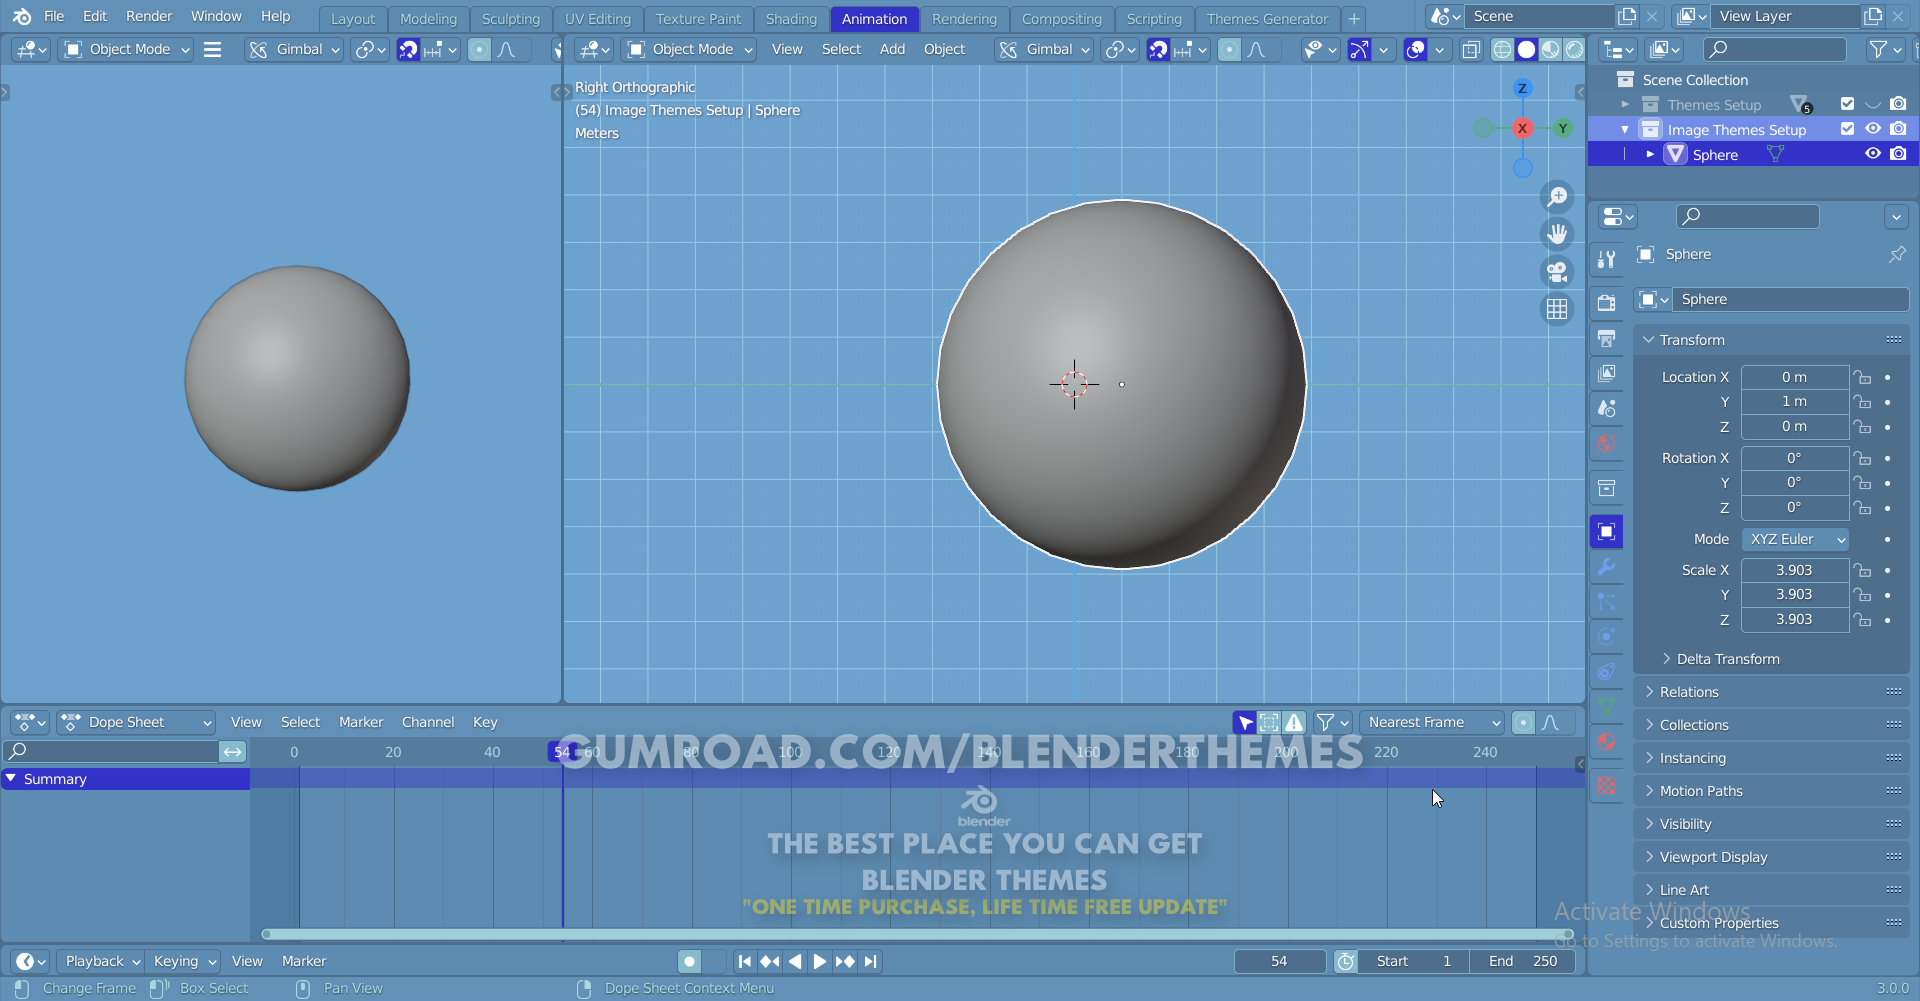The image size is (1920, 1001).
Task: Toggle Themes Setup collection exclude checkbox
Action: click(1847, 104)
